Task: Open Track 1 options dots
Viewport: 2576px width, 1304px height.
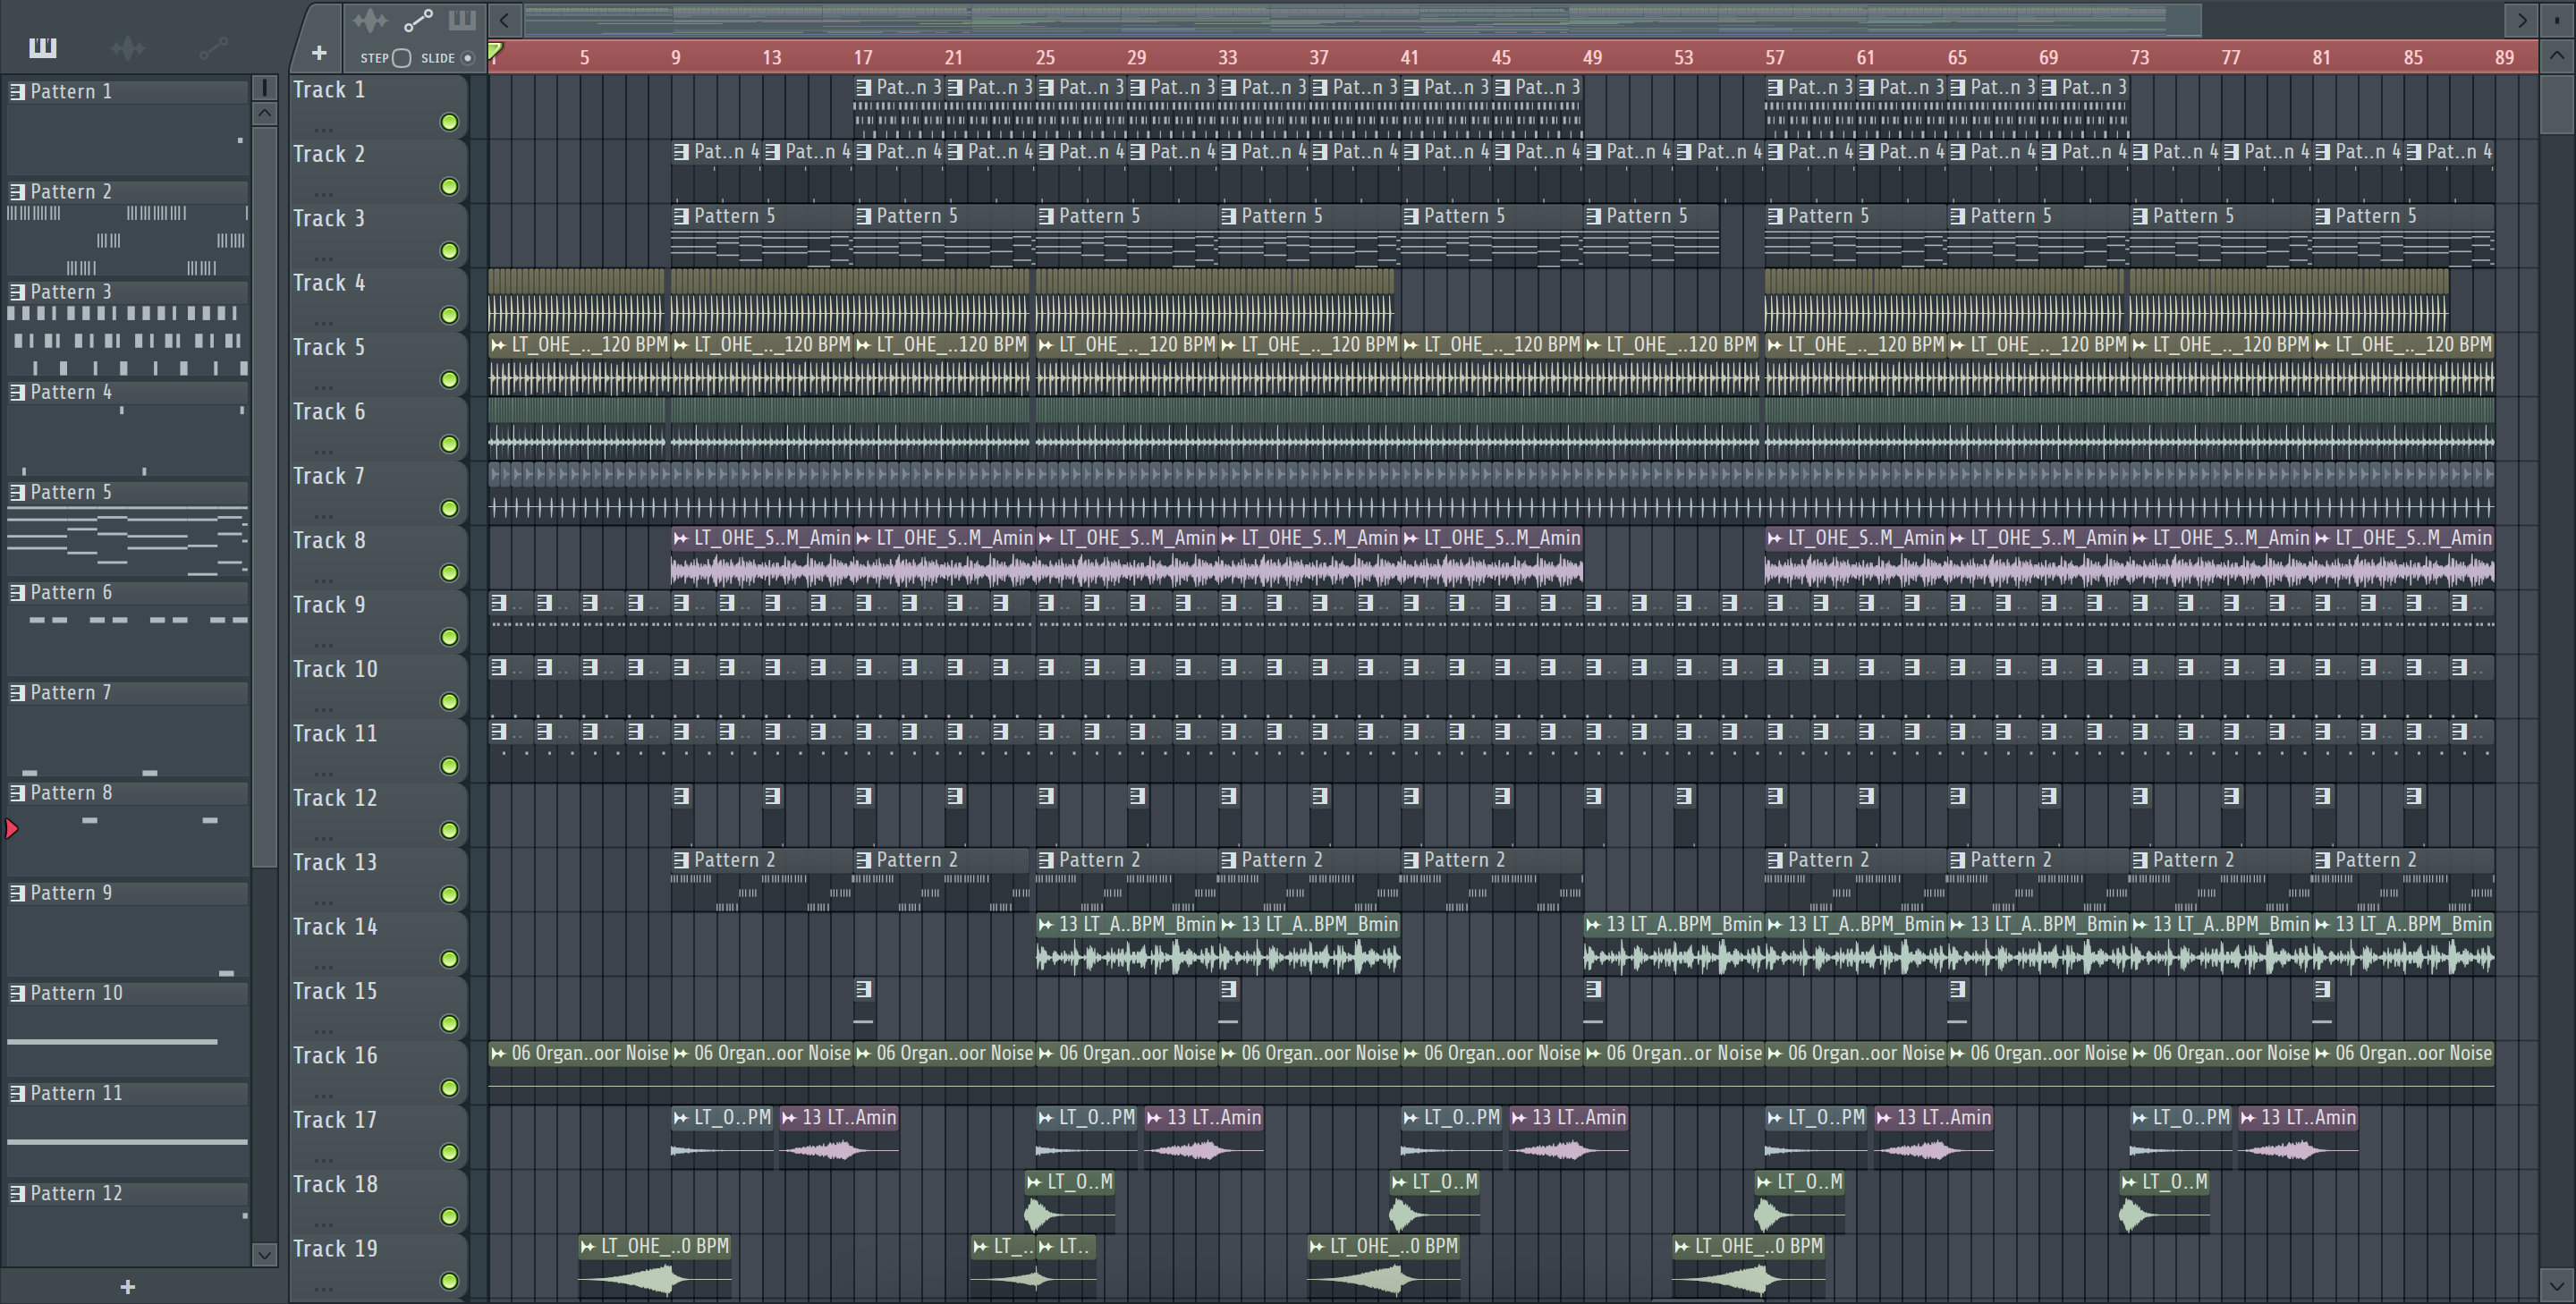Action: pyautogui.click(x=323, y=130)
